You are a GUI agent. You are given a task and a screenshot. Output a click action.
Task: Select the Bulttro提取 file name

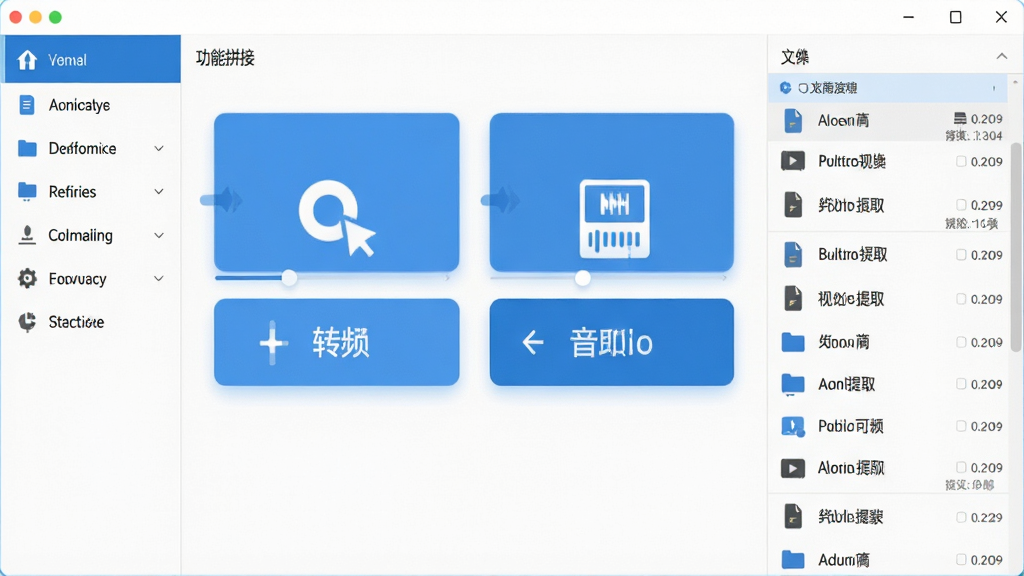click(x=852, y=255)
